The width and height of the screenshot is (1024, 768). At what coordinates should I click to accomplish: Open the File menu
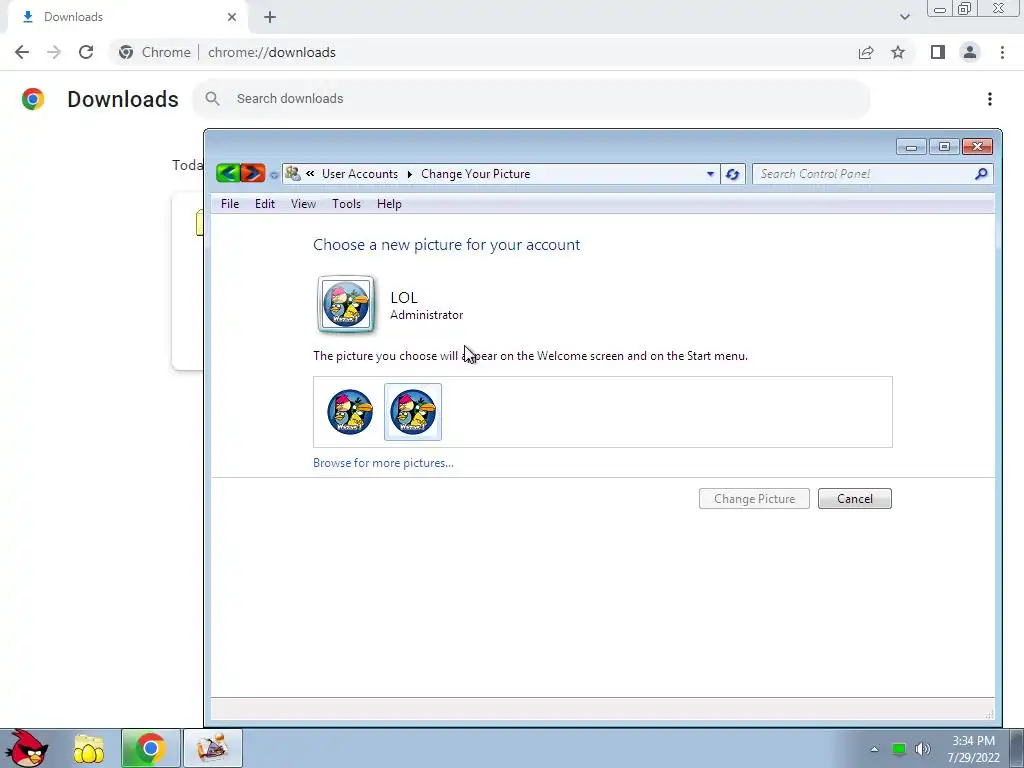coord(230,204)
